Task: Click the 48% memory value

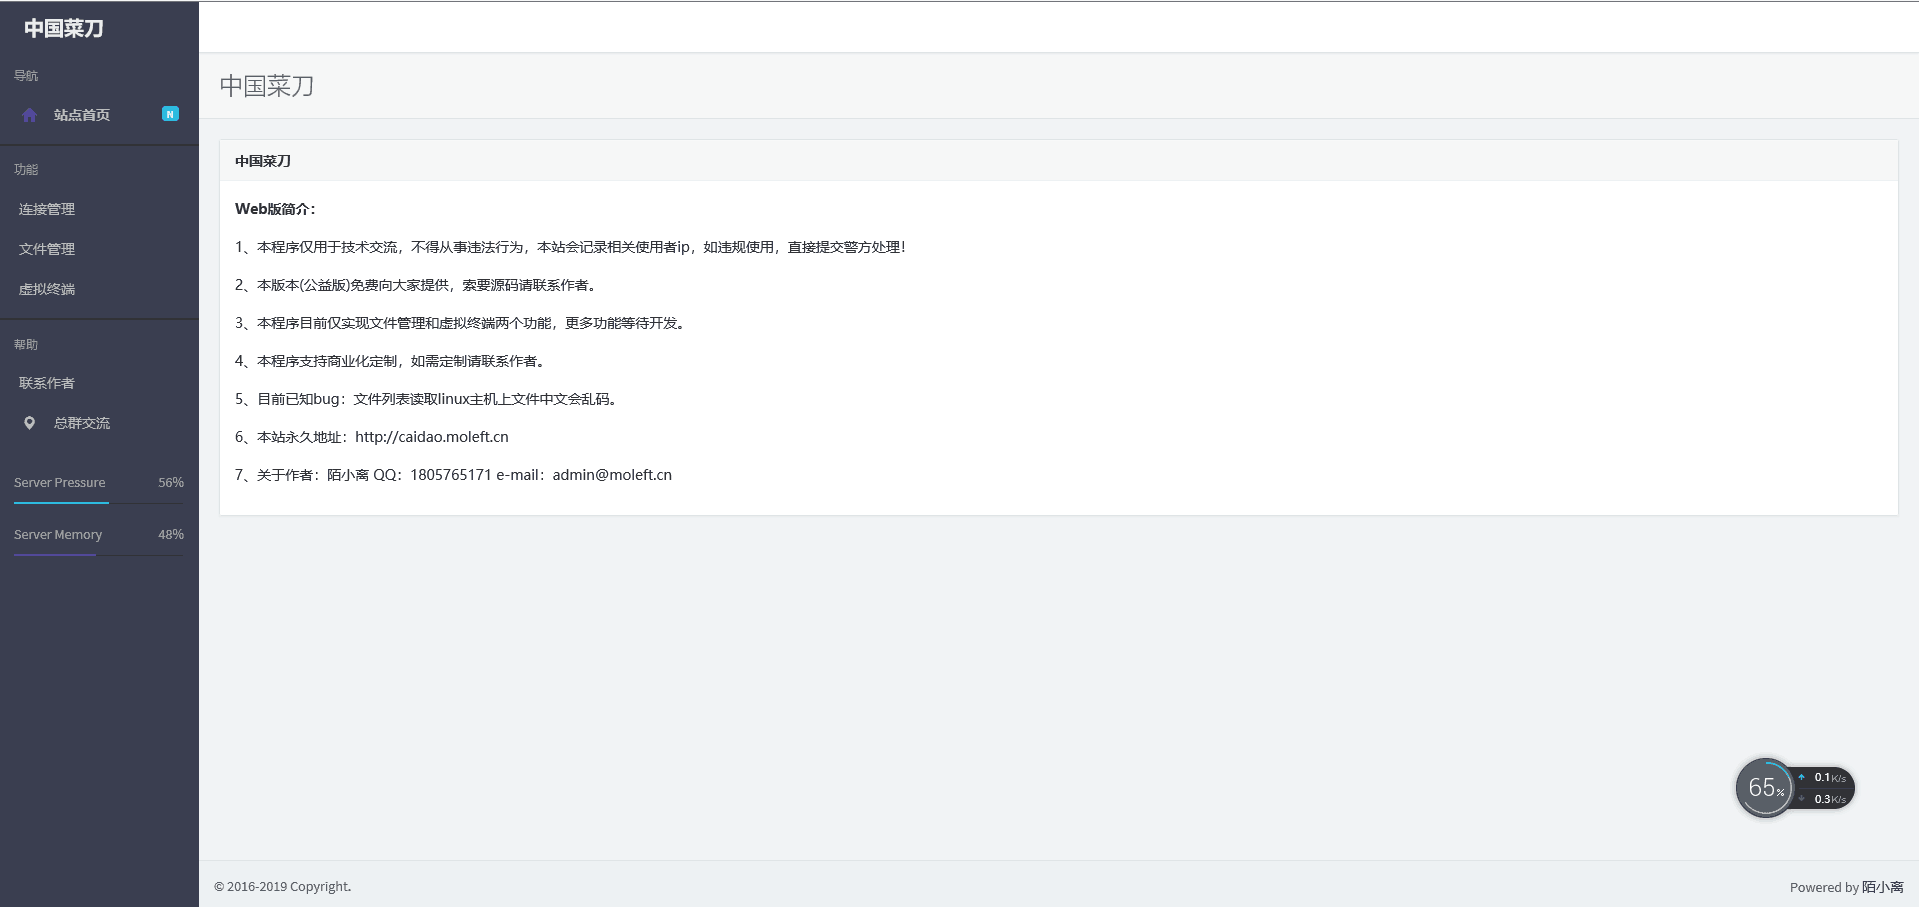Action: (171, 534)
